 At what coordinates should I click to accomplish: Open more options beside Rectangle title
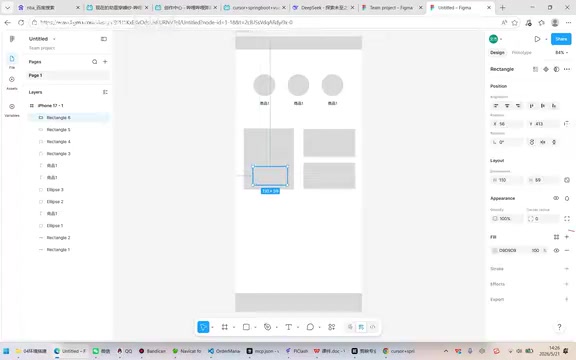point(567,69)
